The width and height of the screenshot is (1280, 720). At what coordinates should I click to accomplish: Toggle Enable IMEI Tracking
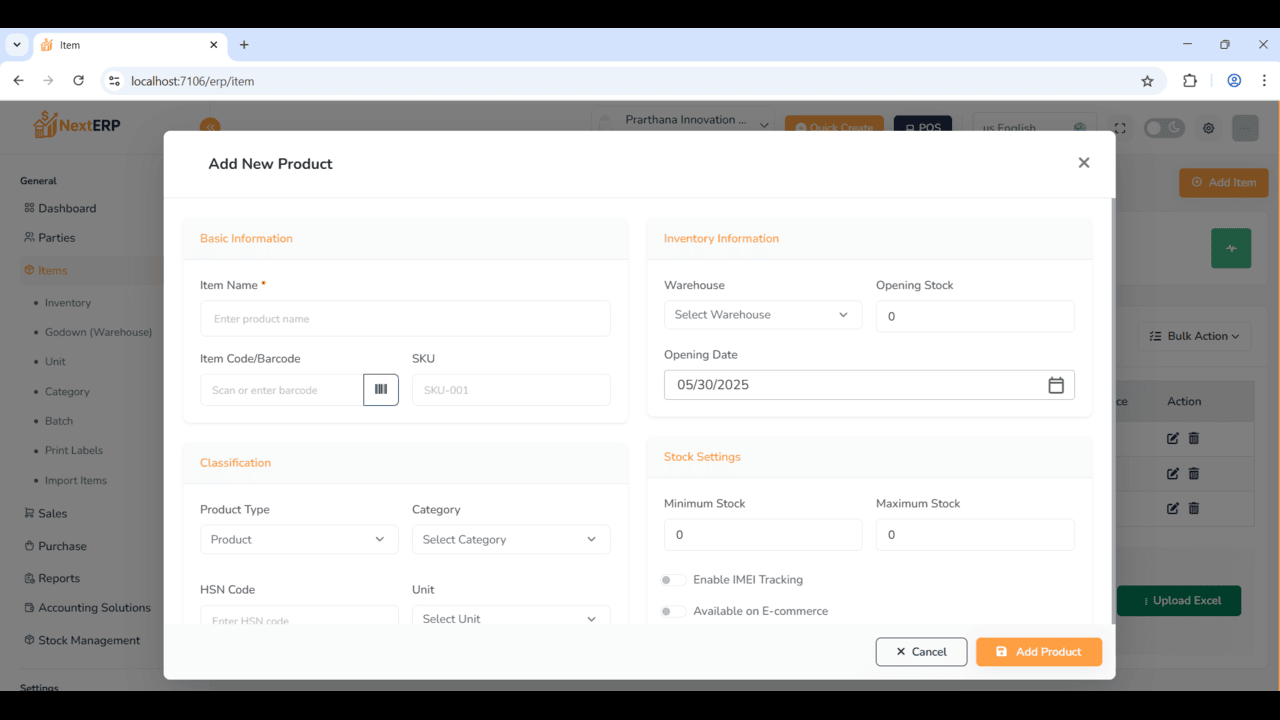coord(673,579)
